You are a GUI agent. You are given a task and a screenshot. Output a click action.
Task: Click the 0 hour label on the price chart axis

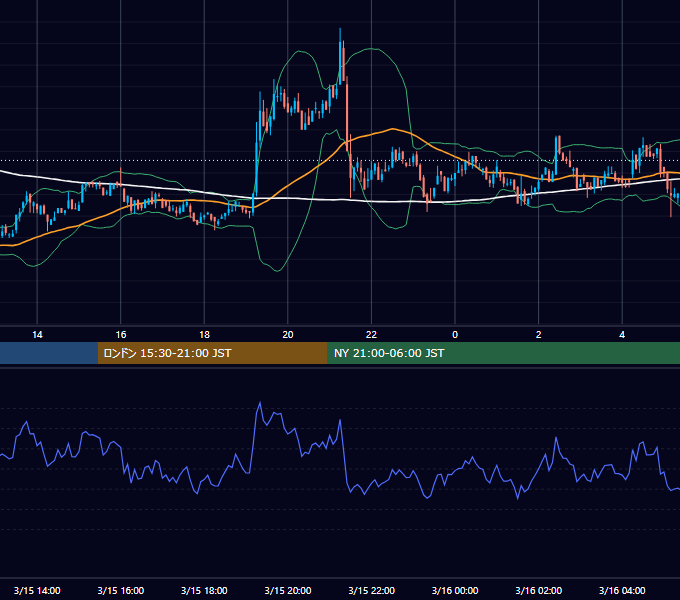455,335
